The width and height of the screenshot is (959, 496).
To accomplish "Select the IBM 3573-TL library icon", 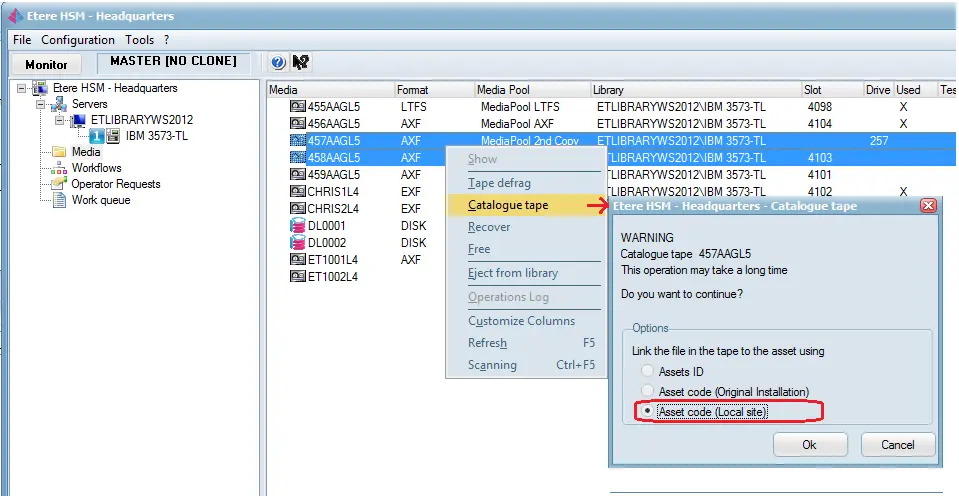I will [114, 136].
